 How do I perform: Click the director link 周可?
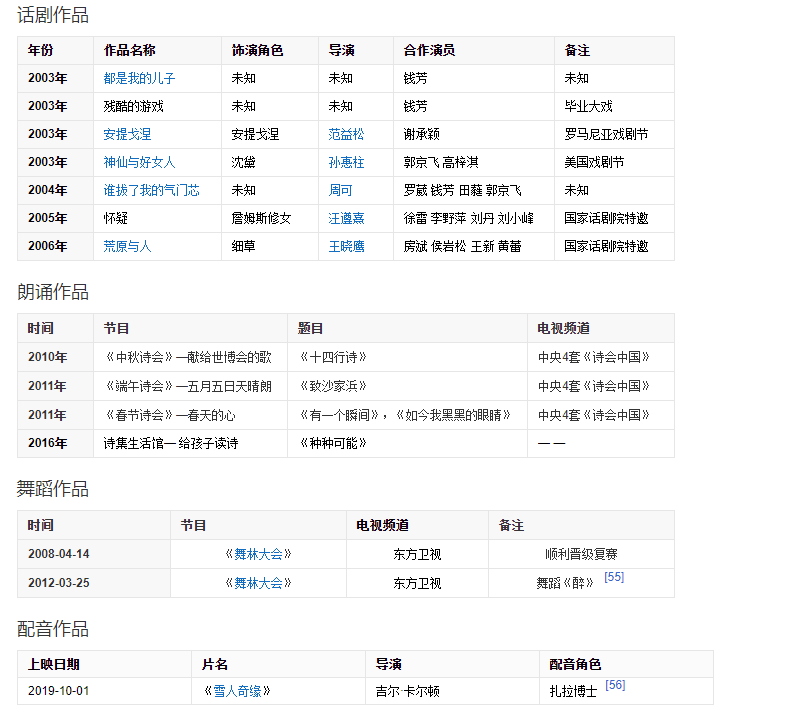[340, 190]
